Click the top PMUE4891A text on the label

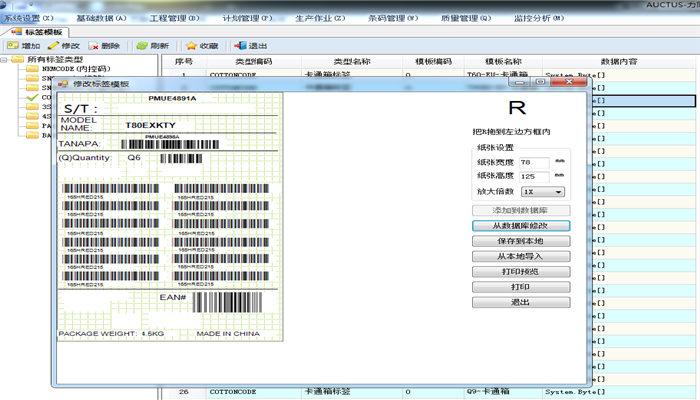click(172, 98)
